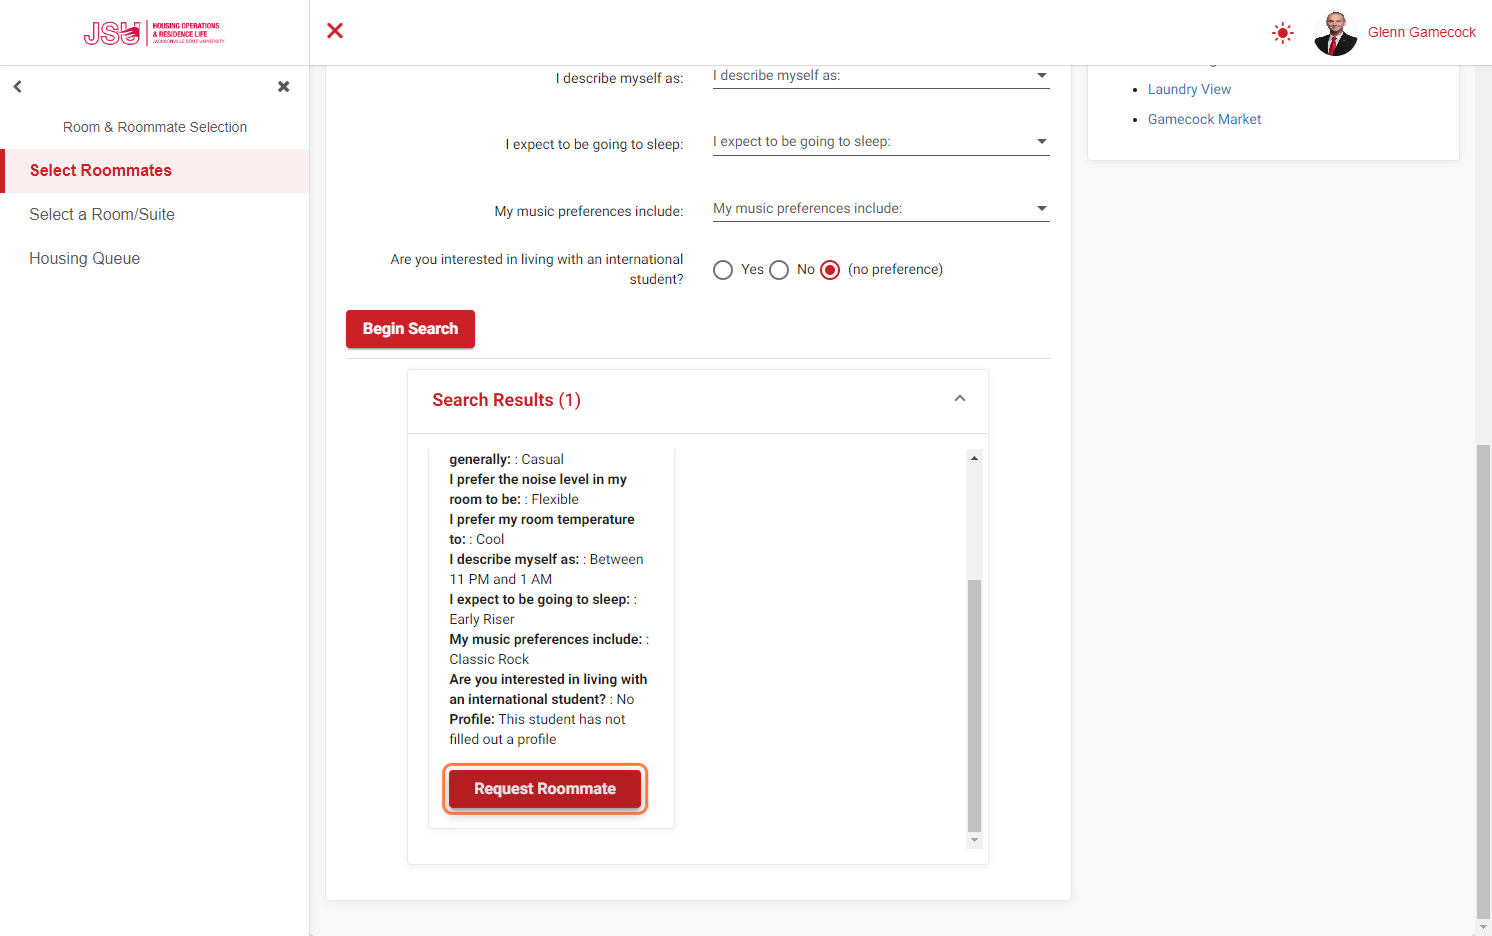This screenshot has width=1492, height=936.
Task: Click results scrollbar up arrow
Action: [974, 458]
